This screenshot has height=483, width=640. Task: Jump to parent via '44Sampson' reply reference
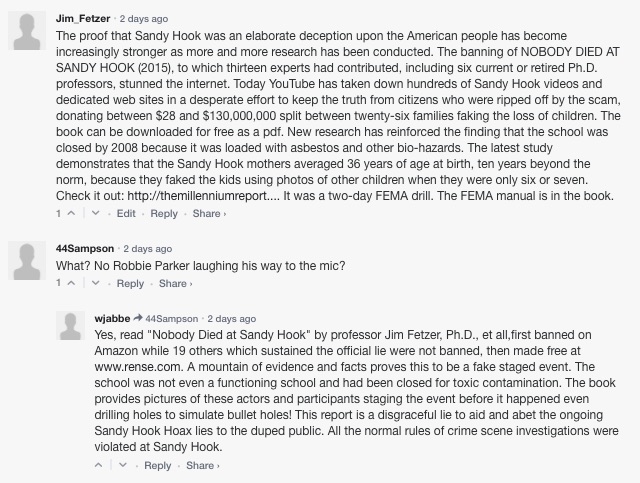[x=173, y=318]
